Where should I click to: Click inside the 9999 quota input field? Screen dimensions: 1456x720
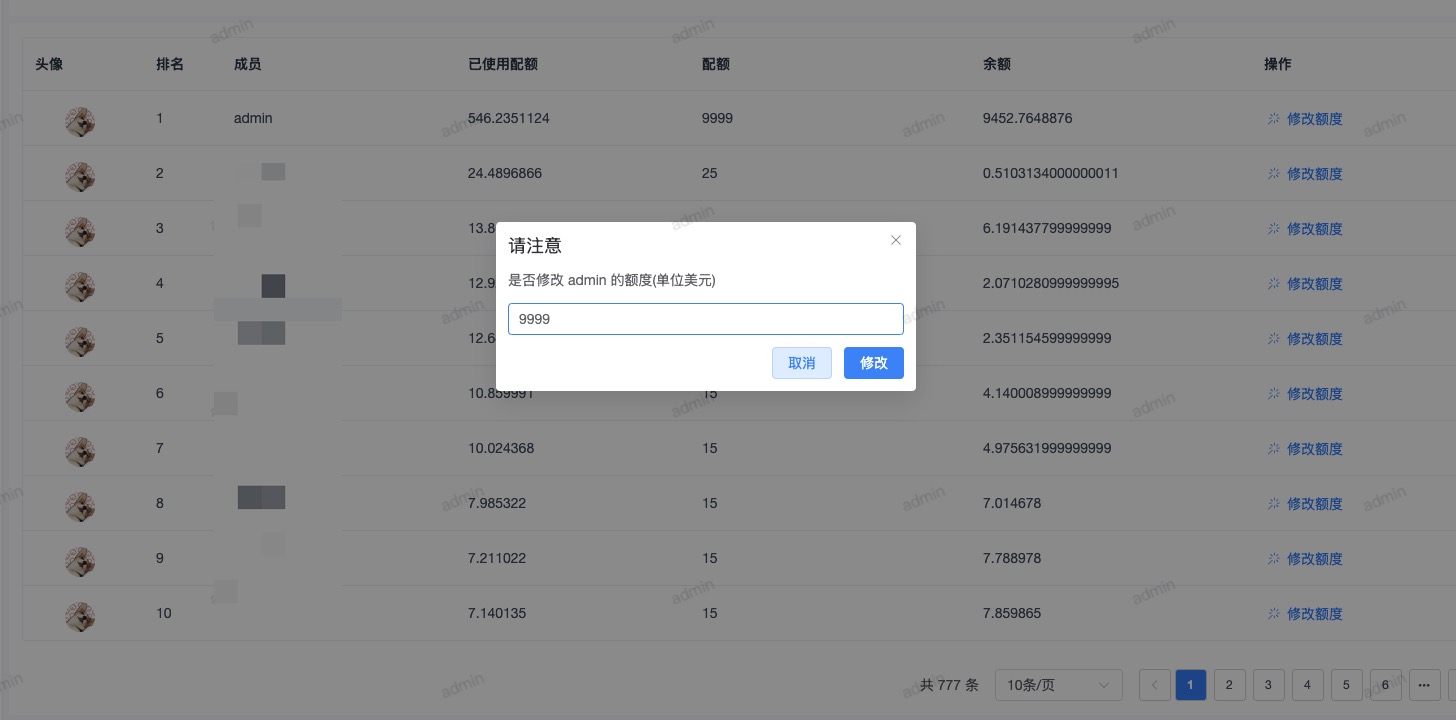(706, 319)
